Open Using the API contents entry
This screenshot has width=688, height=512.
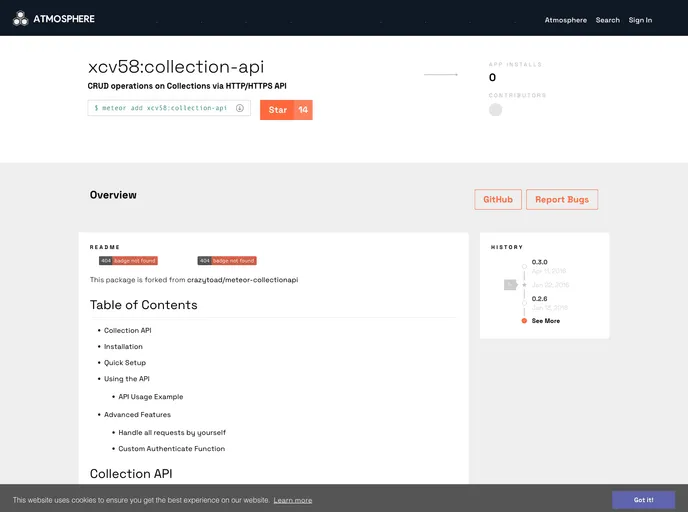click(127, 379)
